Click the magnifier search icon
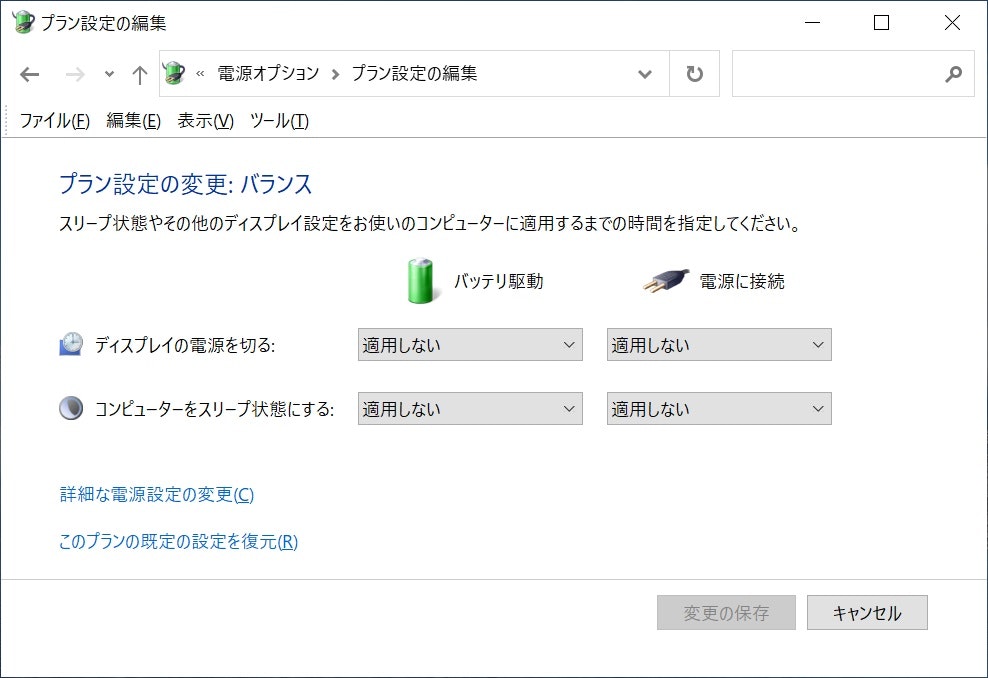 [953, 74]
